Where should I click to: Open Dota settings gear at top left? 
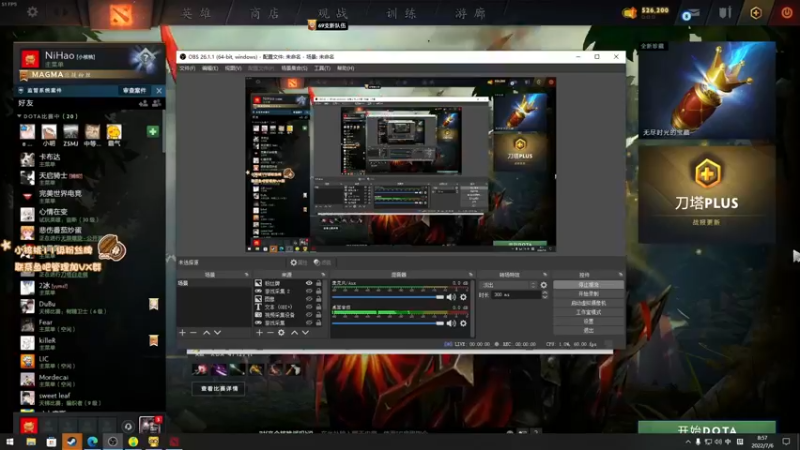coord(32,12)
